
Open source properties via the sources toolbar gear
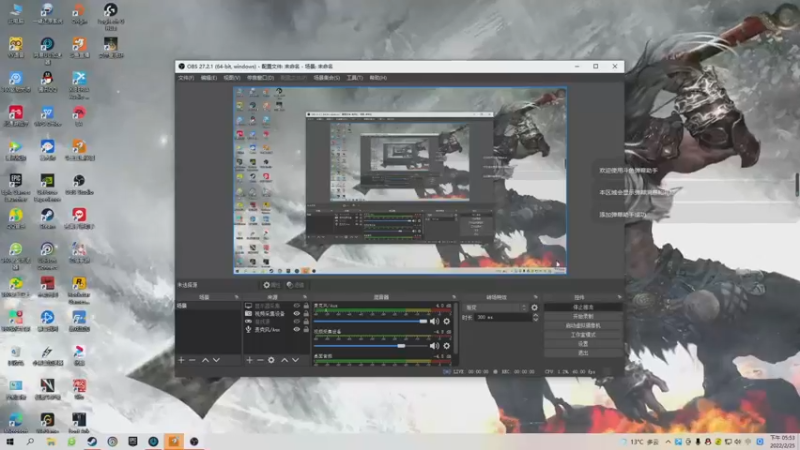pos(271,360)
